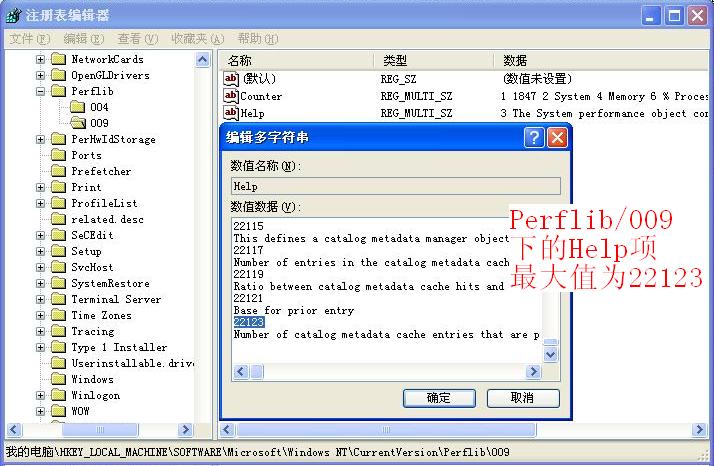Click the SvcHost folder icon
Screen dimensions: 714x466
[59, 267]
